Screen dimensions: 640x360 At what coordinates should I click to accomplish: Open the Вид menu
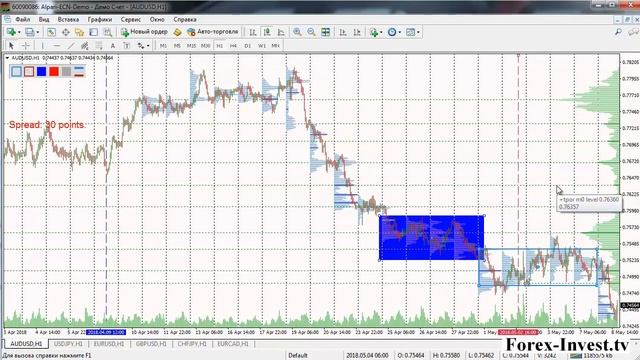[x=44, y=19]
